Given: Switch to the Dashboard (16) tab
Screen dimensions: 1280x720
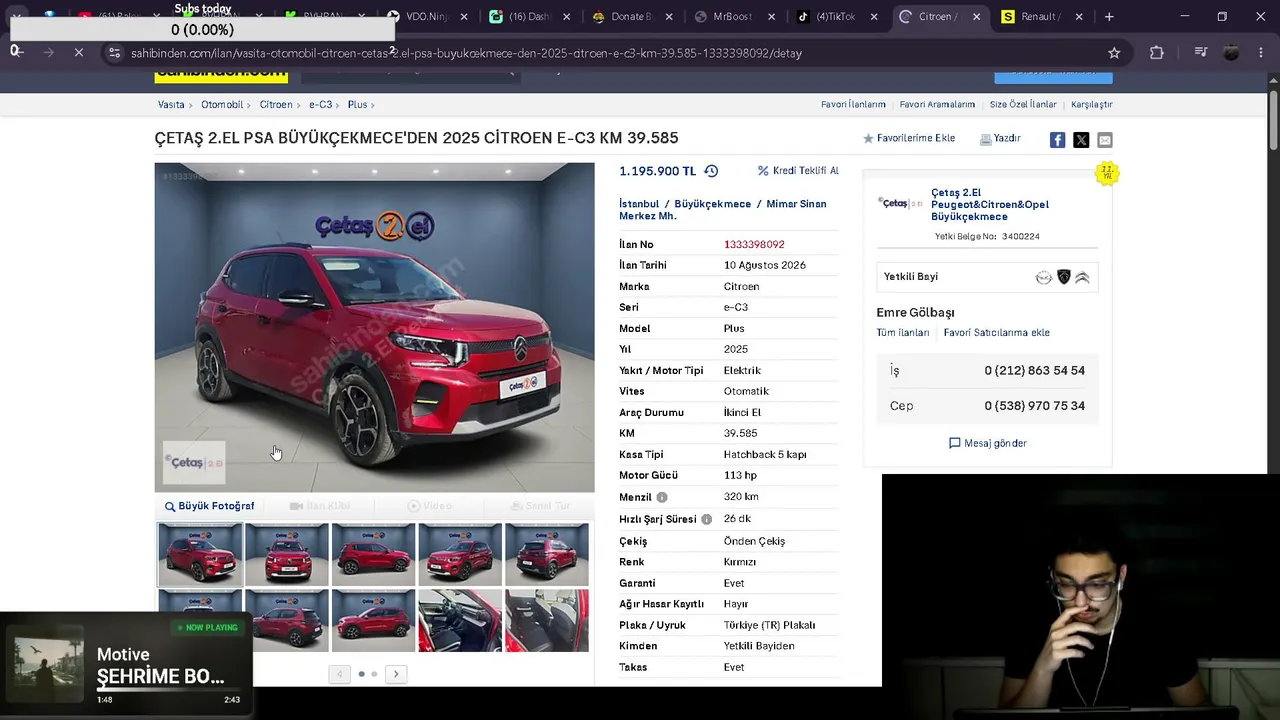Looking at the screenshot, I should [531, 17].
